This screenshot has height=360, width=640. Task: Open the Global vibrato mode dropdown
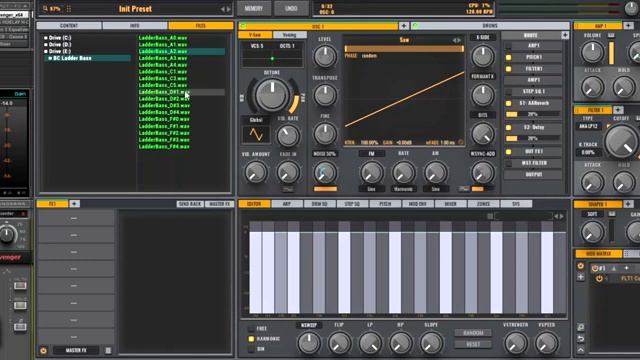[x=256, y=120]
